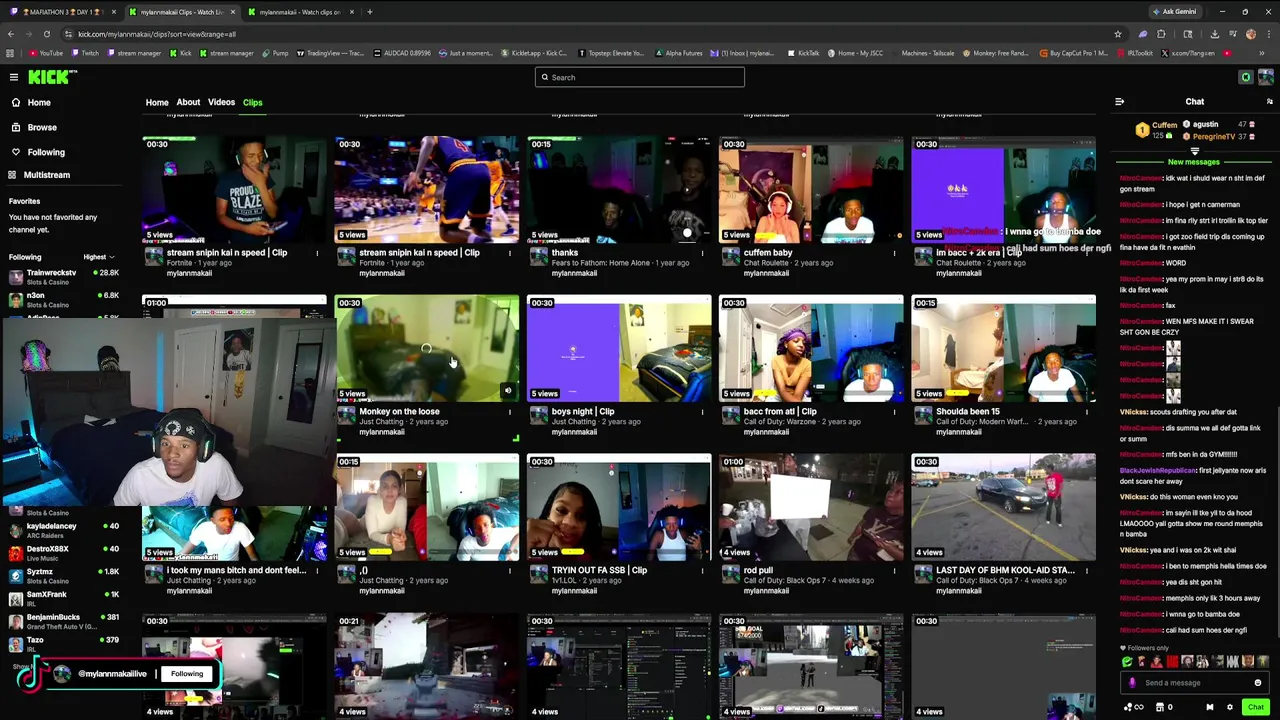This screenshot has width=1280, height=720.
Task: Click the New messages banner in chat
Action: point(1194,162)
